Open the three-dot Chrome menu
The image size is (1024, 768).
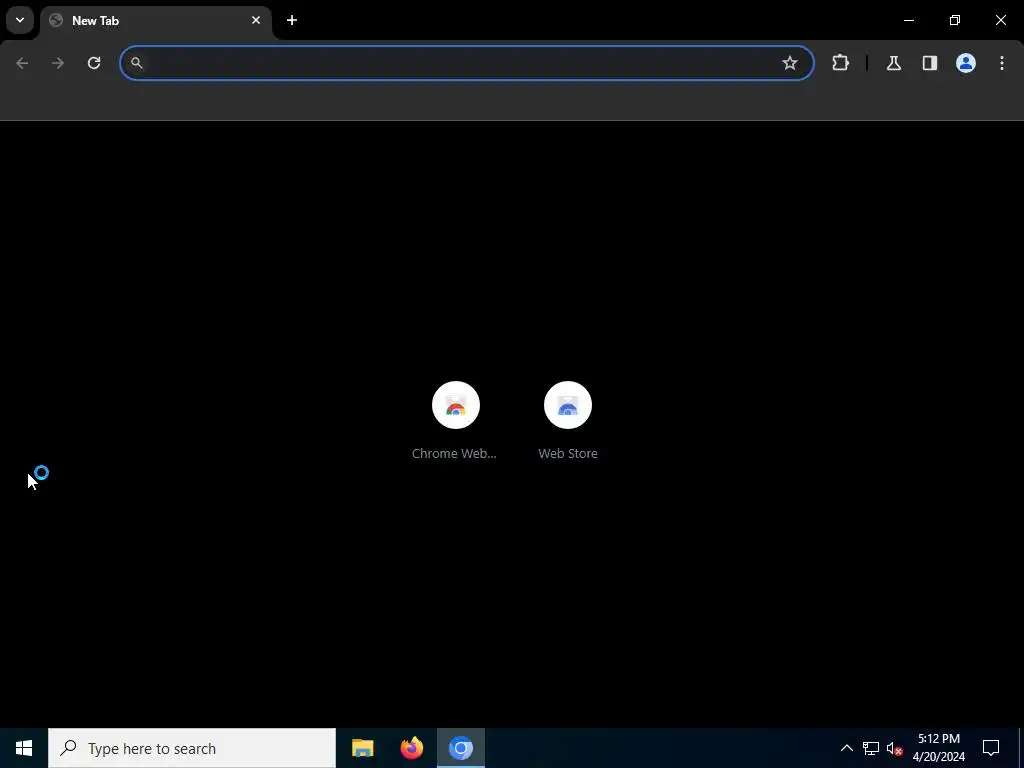click(1002, 63)
